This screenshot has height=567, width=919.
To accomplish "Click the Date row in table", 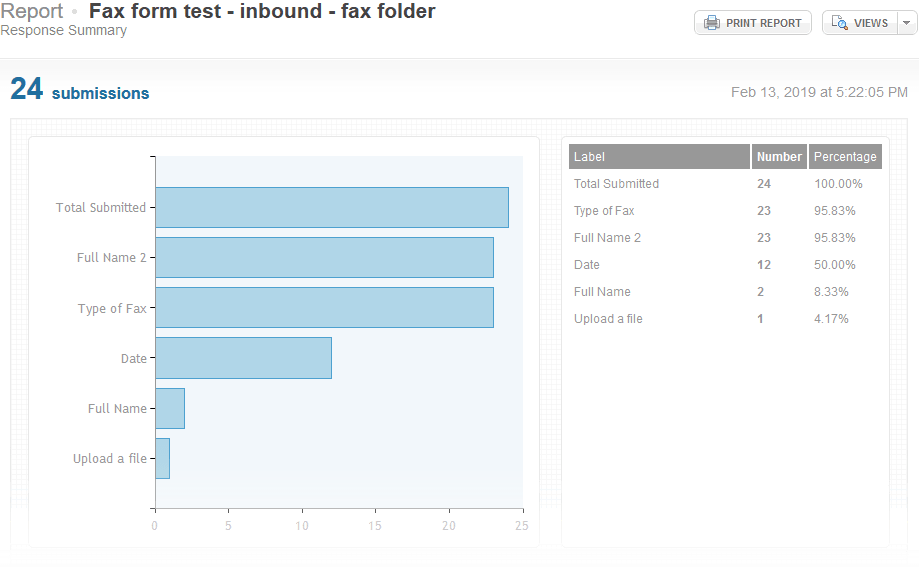I will [725, 264].
